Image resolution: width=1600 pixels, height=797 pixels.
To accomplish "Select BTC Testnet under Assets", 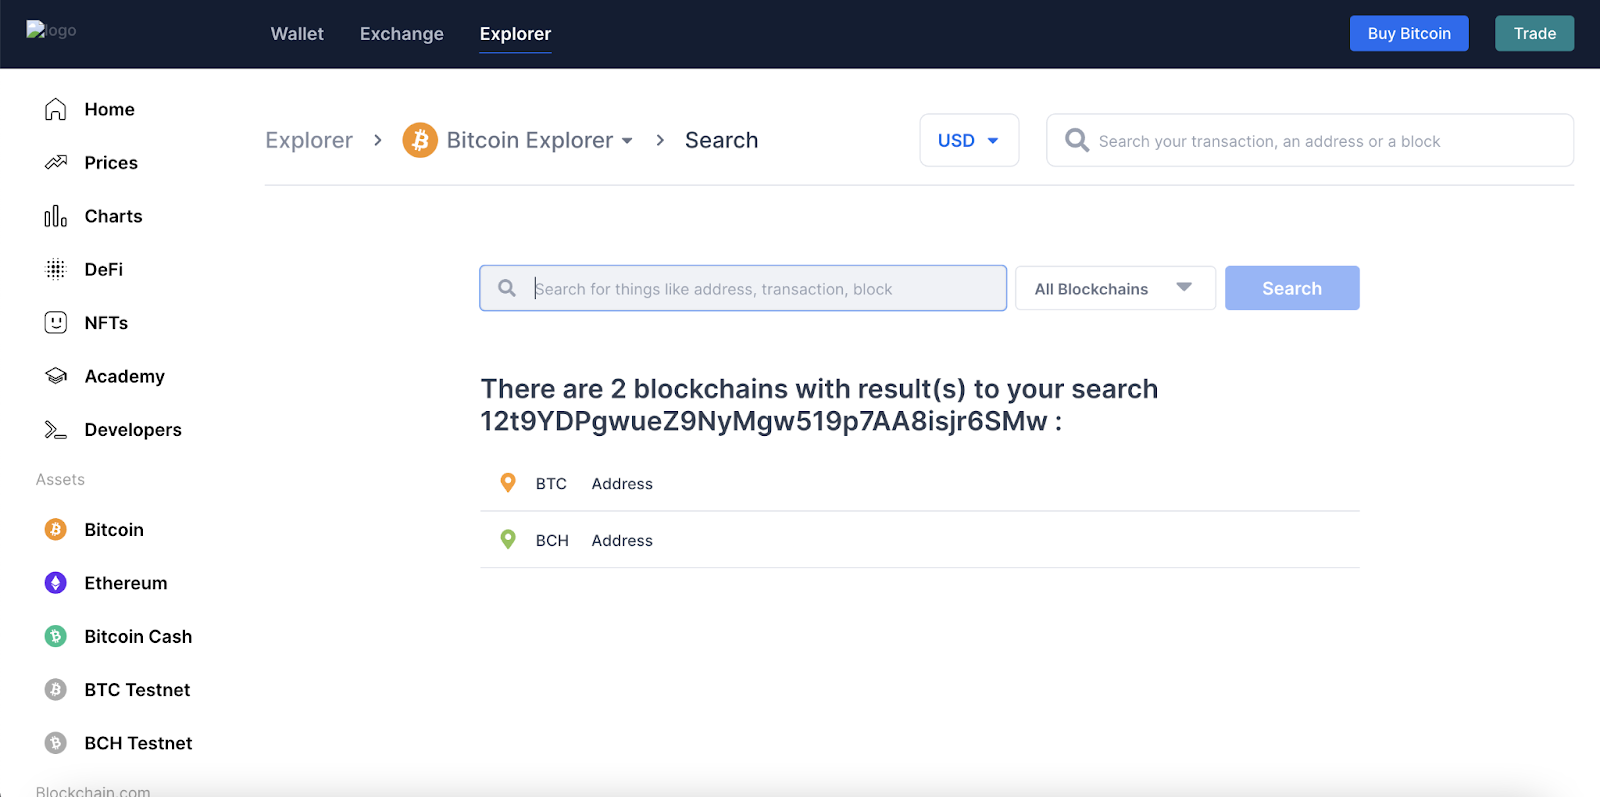I will point(137,689).
